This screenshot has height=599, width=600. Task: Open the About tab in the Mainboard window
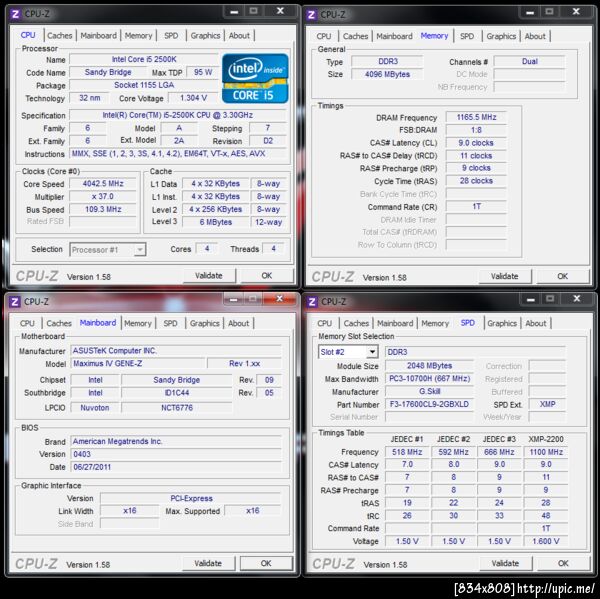click(238, 323)
